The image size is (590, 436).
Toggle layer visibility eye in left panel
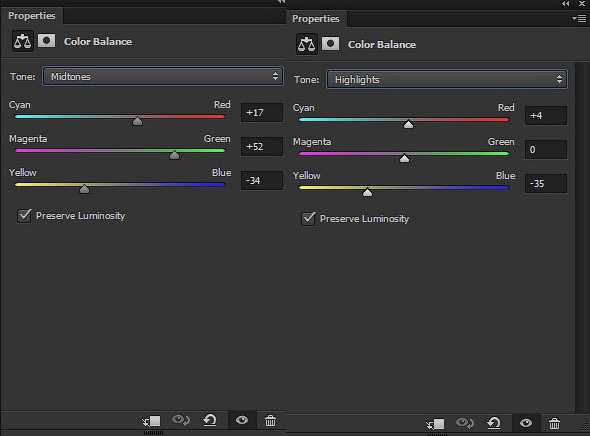(x=242, y=420)
